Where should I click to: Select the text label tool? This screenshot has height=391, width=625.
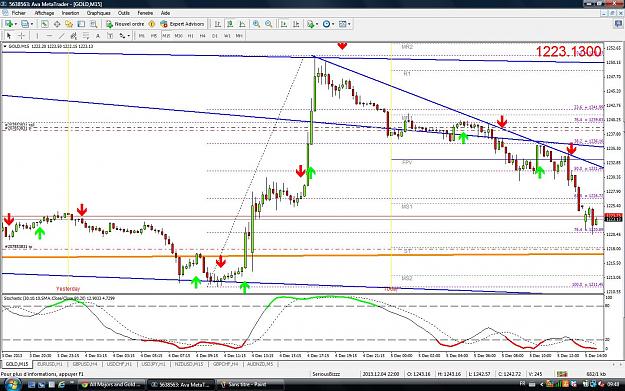pos(110,36)
